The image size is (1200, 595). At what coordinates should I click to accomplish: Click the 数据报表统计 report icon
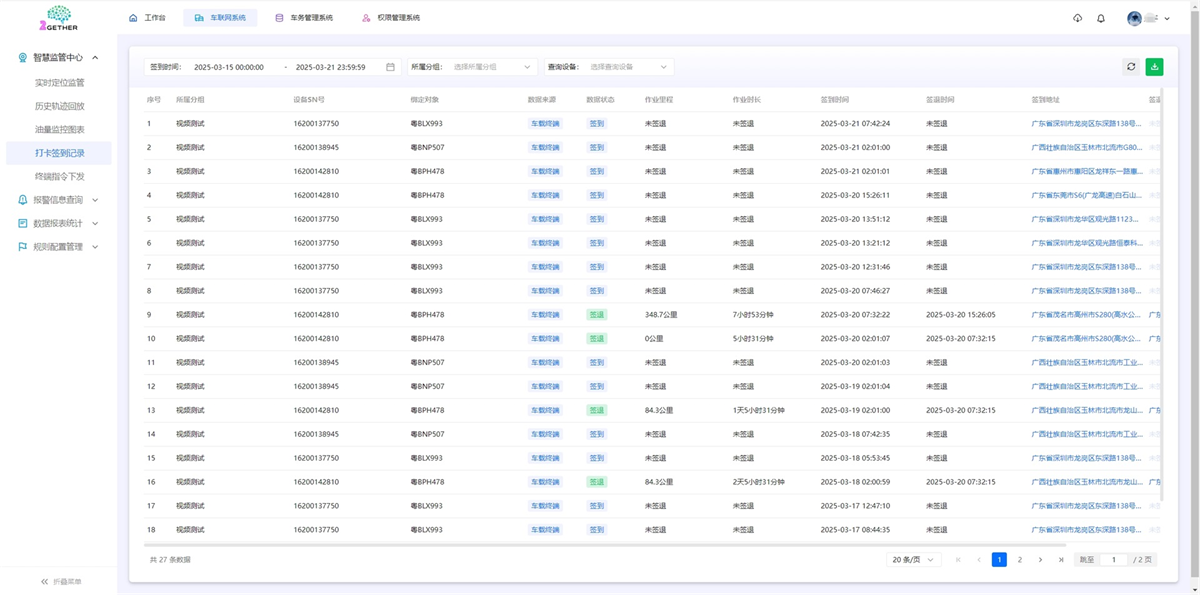[23, 223]
